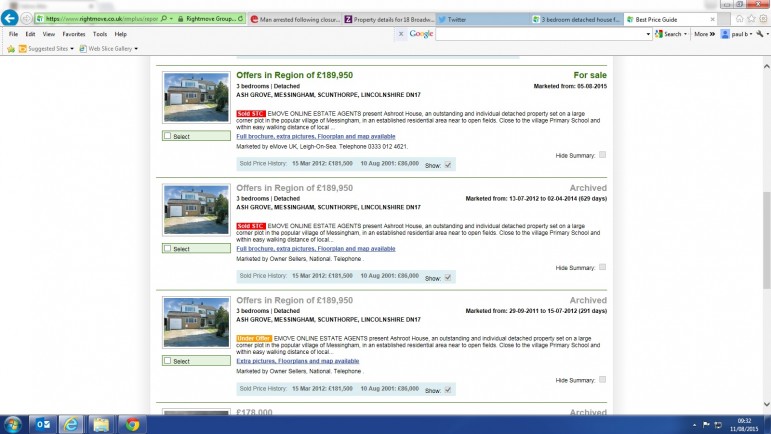Check Hide Summary for the first listing
The height and width of the screenshot is (434, 771).
click(x=602, y=155)
